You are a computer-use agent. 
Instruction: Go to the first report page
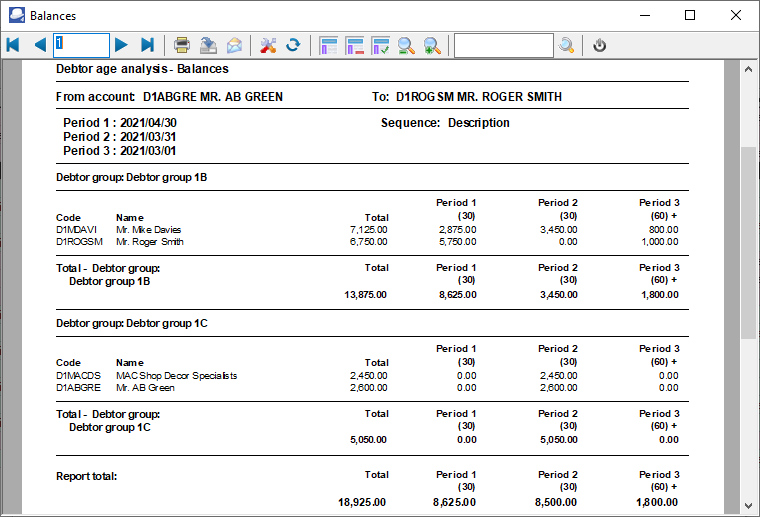13,45
